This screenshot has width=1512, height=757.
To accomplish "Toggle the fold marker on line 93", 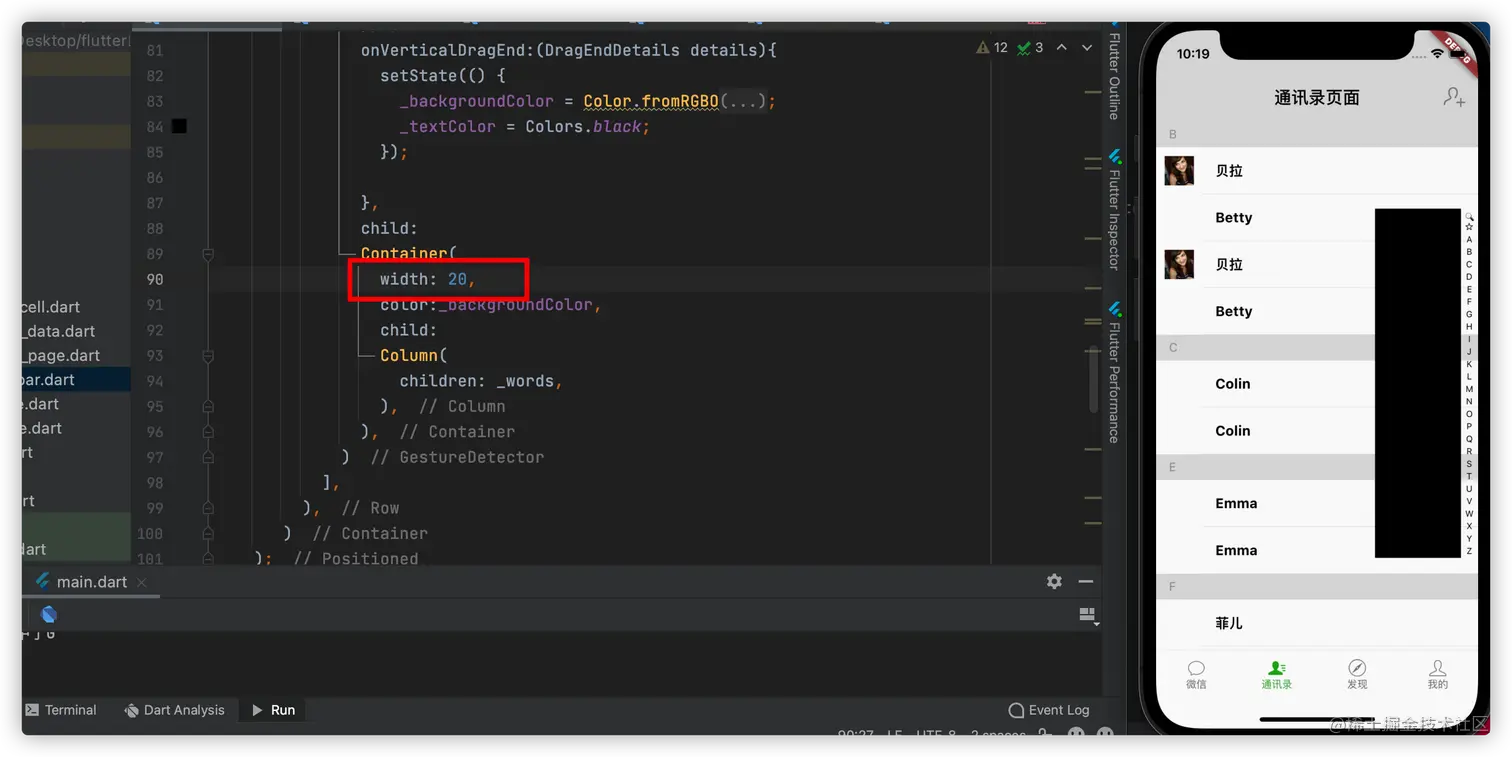I will 208,356.
